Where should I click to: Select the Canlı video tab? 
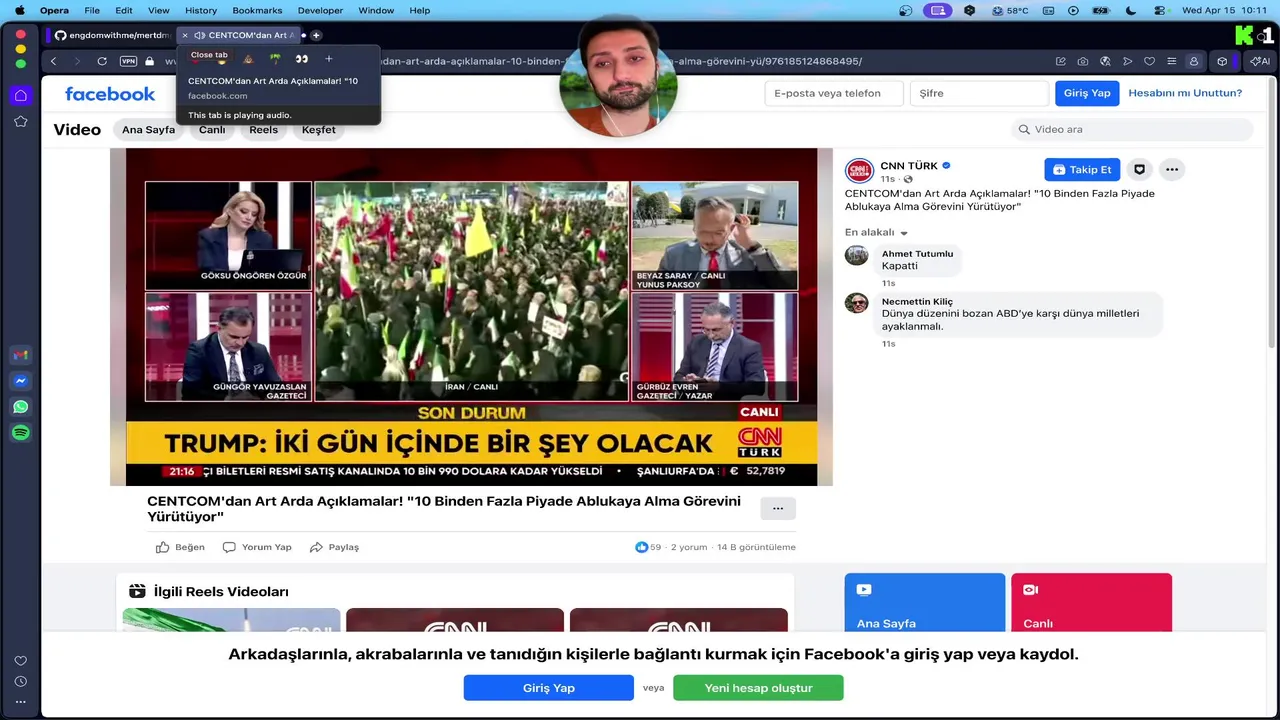point(212,129)
